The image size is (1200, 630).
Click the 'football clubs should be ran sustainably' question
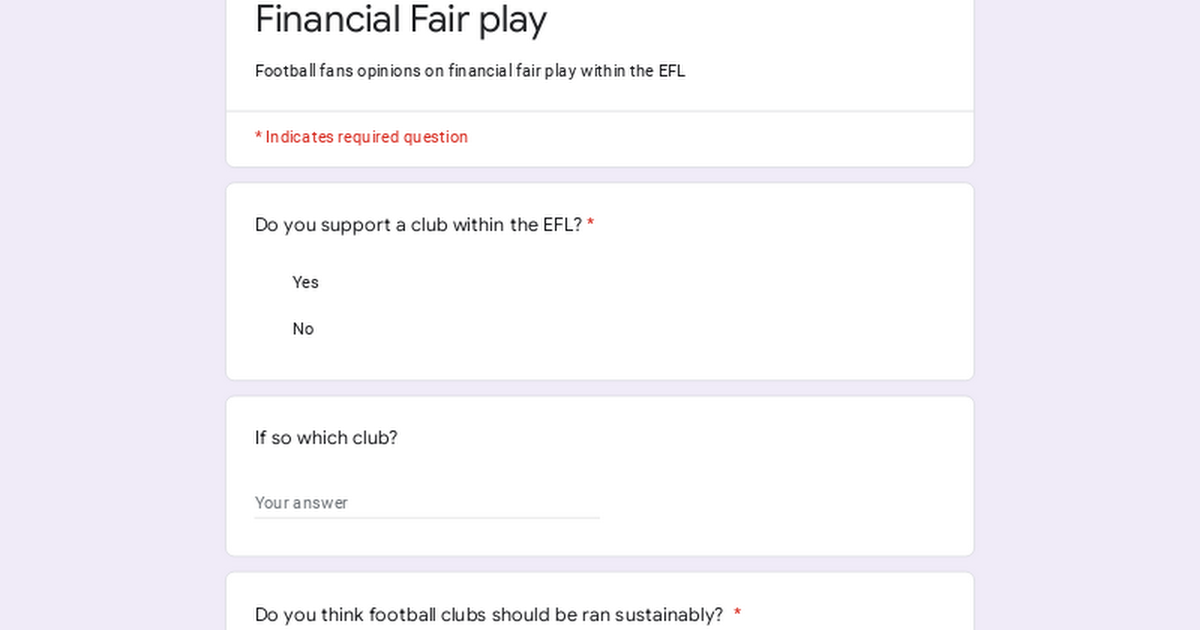pyautogui.click(x=488, y=614)
